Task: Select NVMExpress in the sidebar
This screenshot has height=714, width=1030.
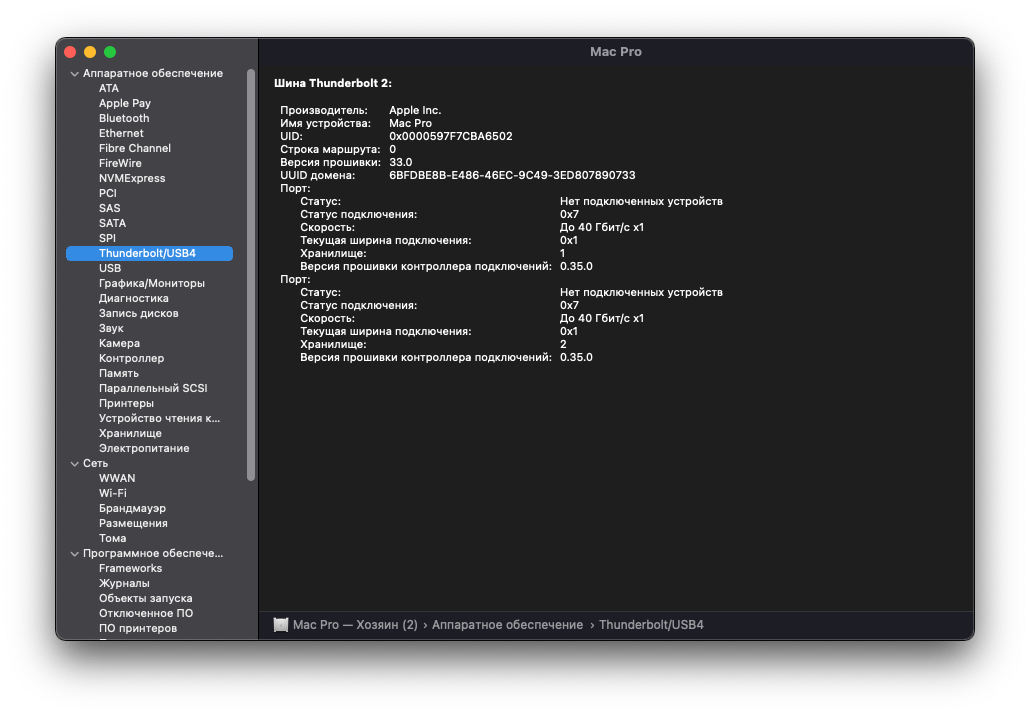Action: [132, 178]
